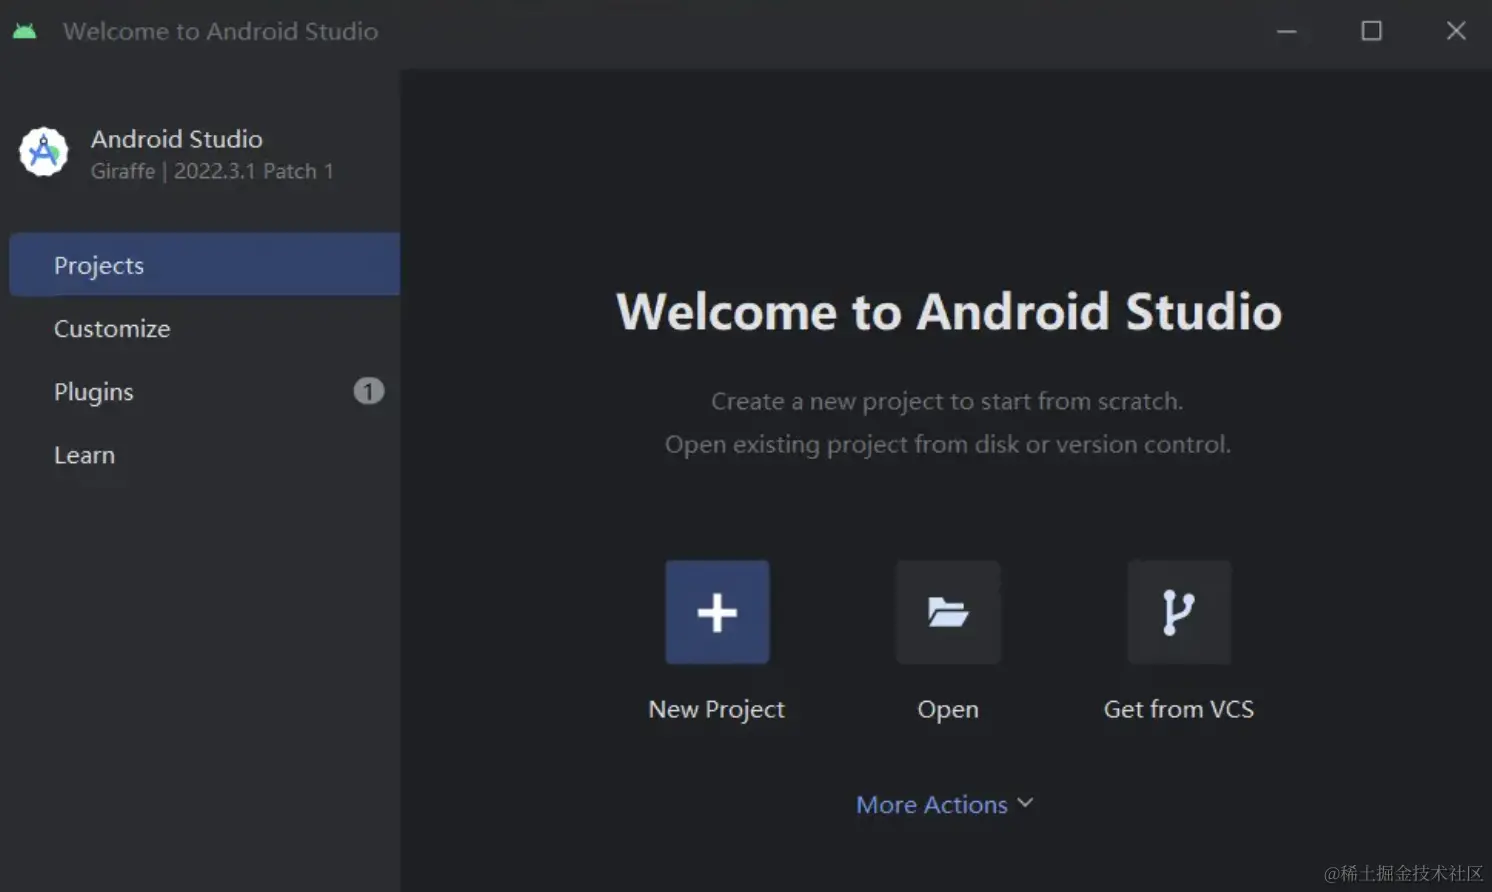Click the Open folder icon
This screenshot has width=1492, height=892.
tap(948, 612)
